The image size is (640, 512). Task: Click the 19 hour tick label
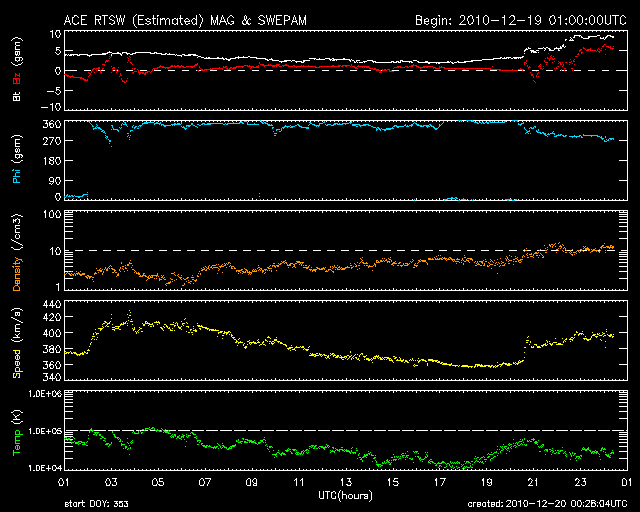[487, 482]
